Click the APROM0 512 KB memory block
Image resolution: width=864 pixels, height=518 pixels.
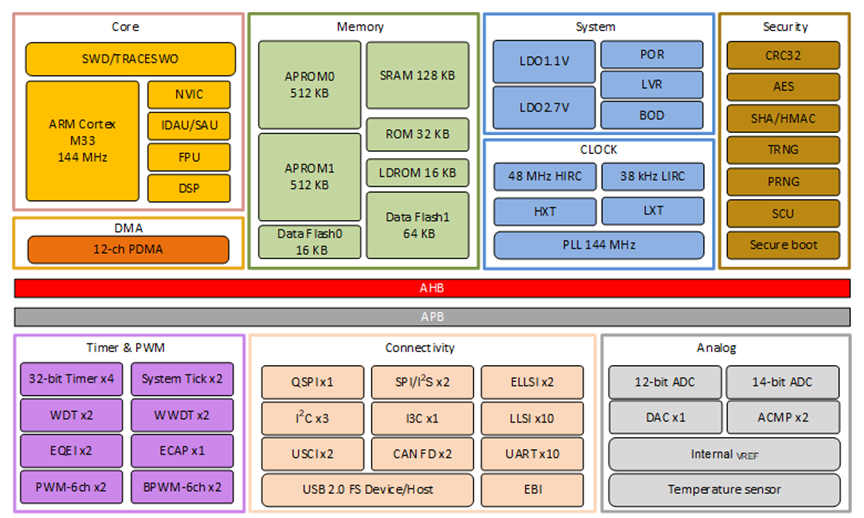(x=307, y=85)
